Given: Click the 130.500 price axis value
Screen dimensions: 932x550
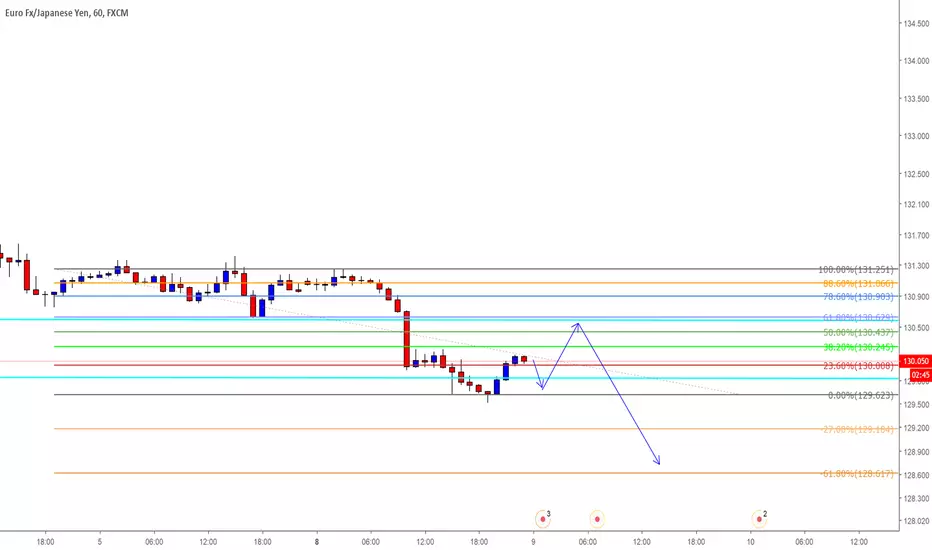Looking at the screenshot, I should [916, 328].
